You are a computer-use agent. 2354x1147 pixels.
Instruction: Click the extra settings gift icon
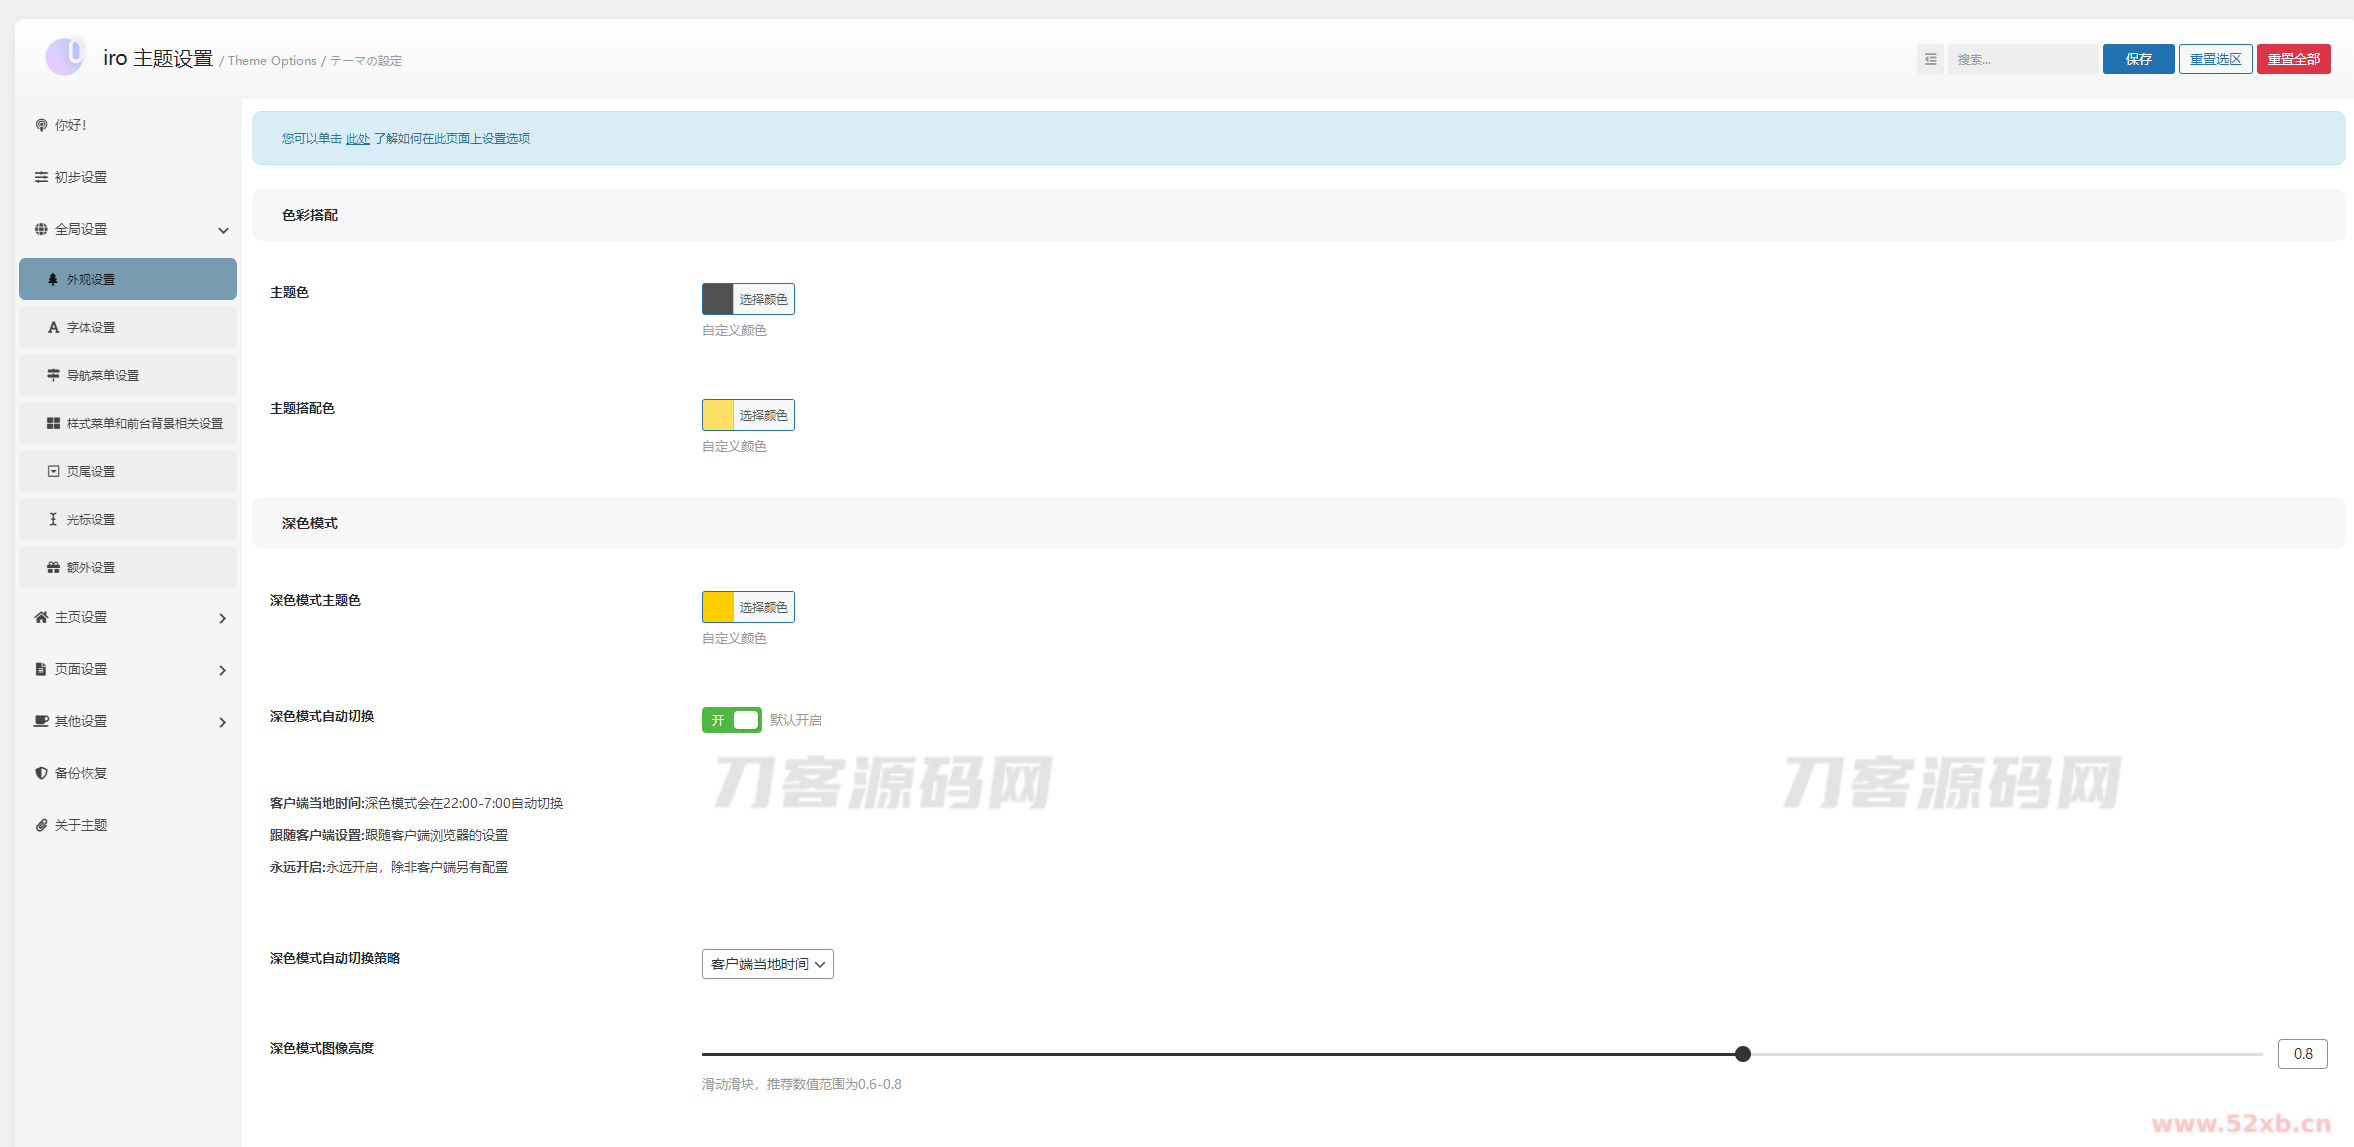point(53,568)
